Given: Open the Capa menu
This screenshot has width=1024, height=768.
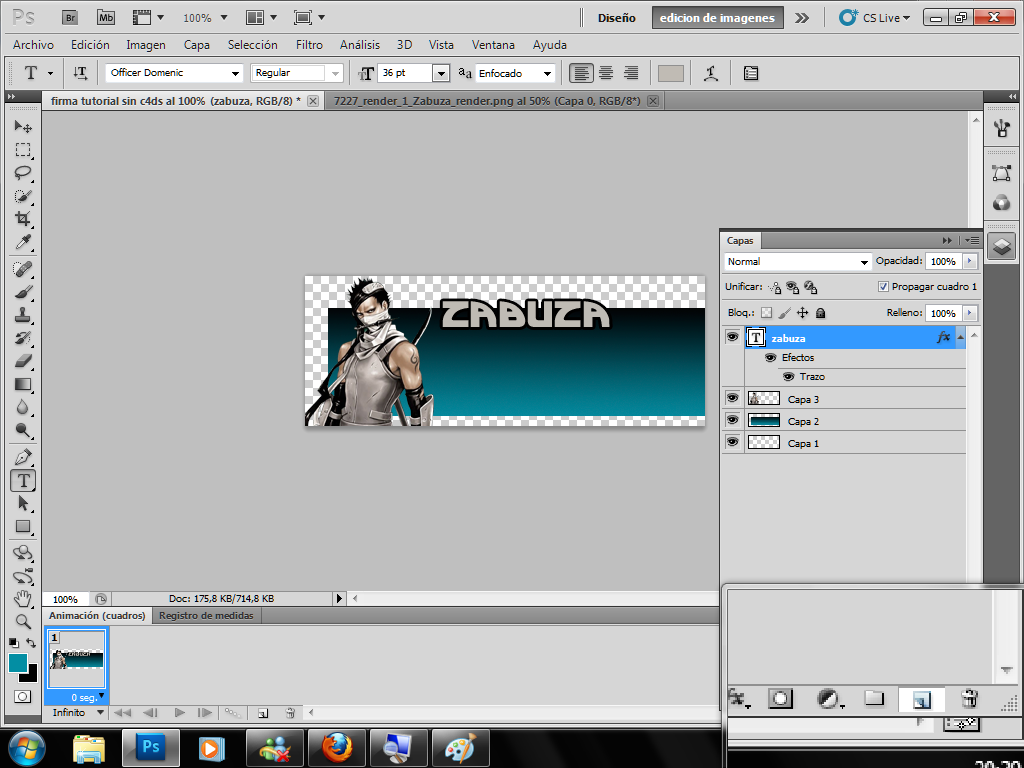Looking at the screenshot, I should click(197, 44).
